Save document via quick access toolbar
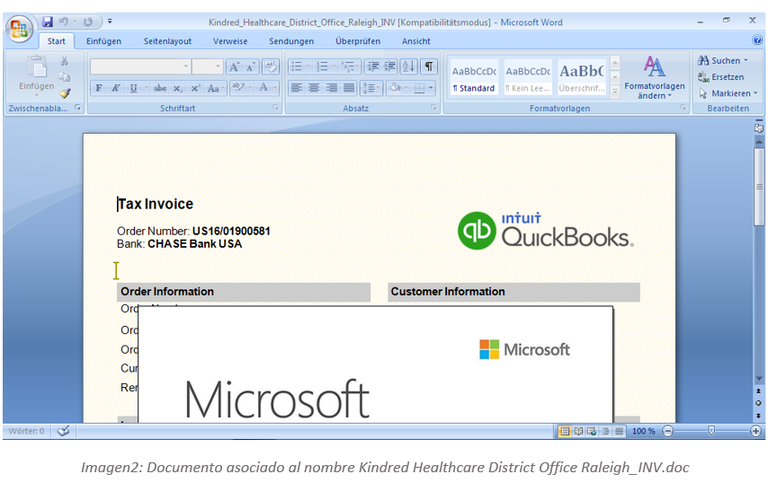The image size is (768, 483). point(48,22)
